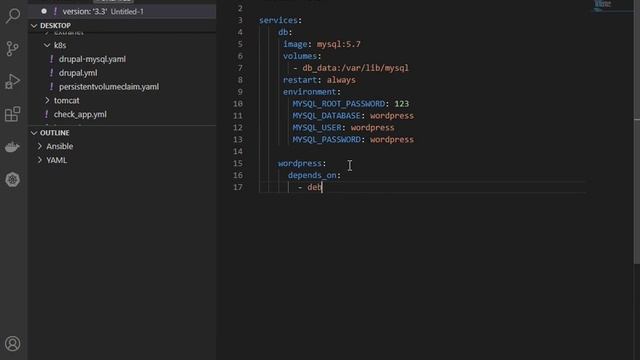Open check_app.yml file
Viewport: 640px width, 360px height.
[x=80, y=115]
